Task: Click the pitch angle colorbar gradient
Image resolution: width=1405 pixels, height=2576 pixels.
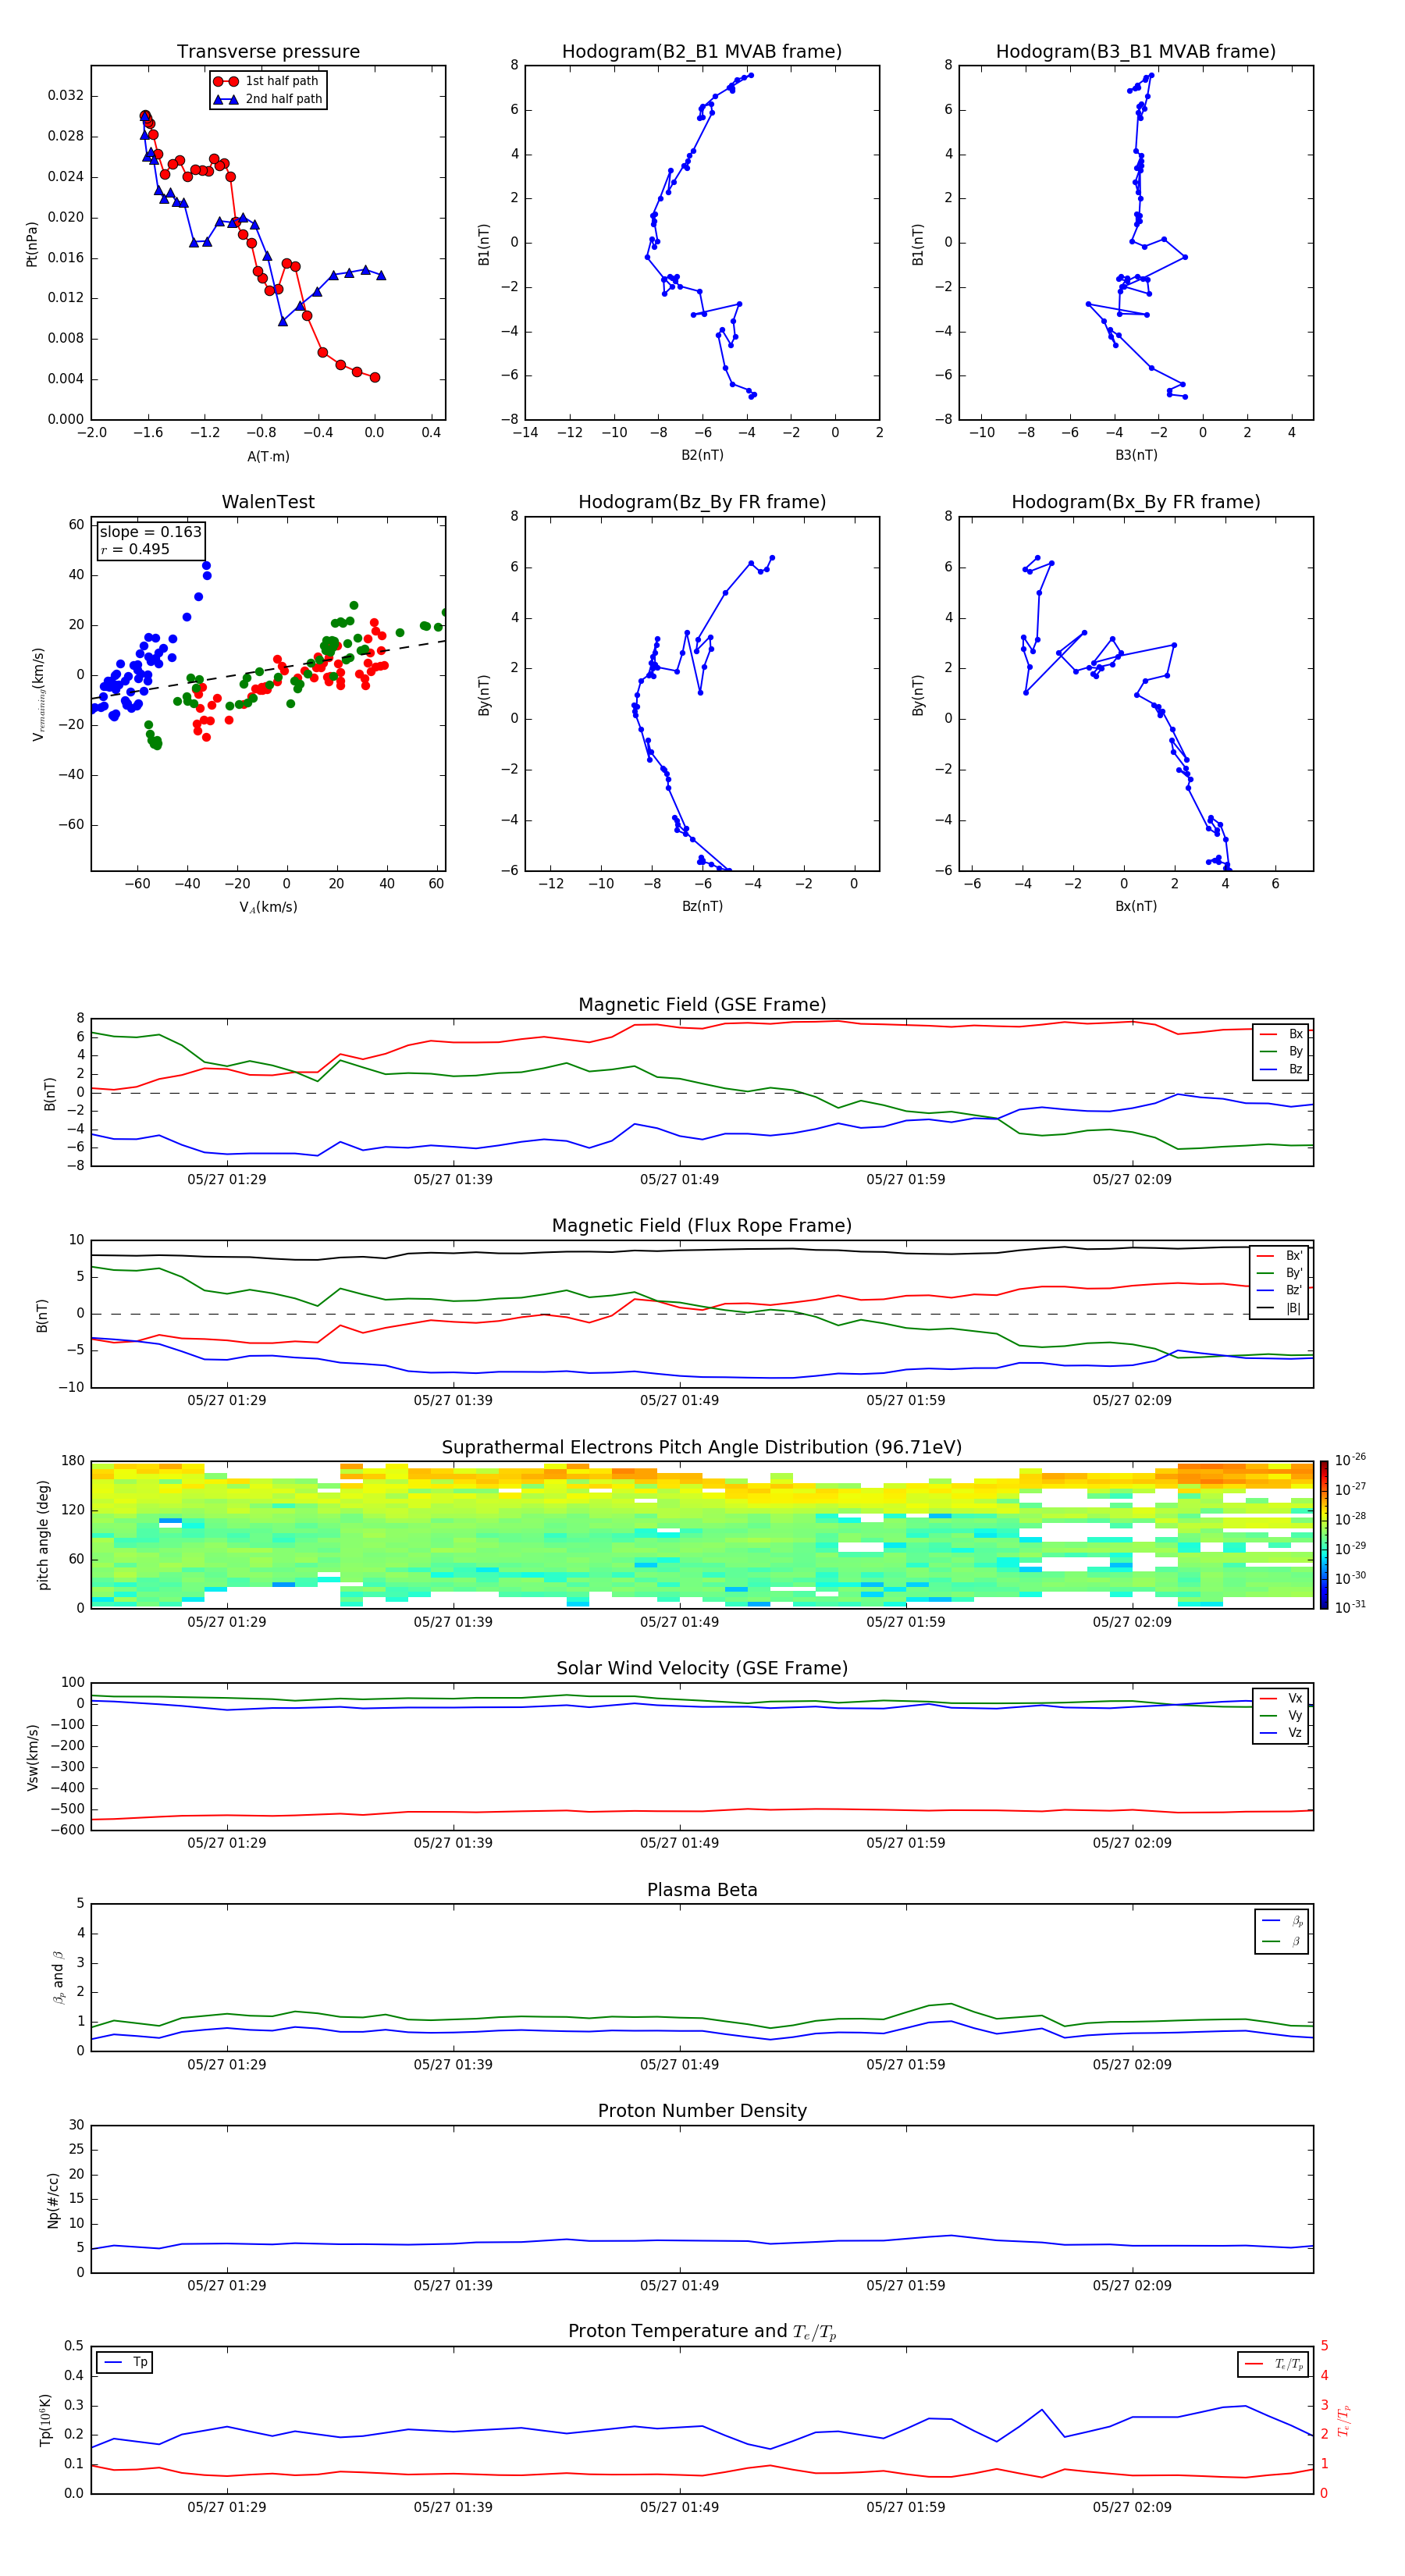Action: tap(1324, 1535)
